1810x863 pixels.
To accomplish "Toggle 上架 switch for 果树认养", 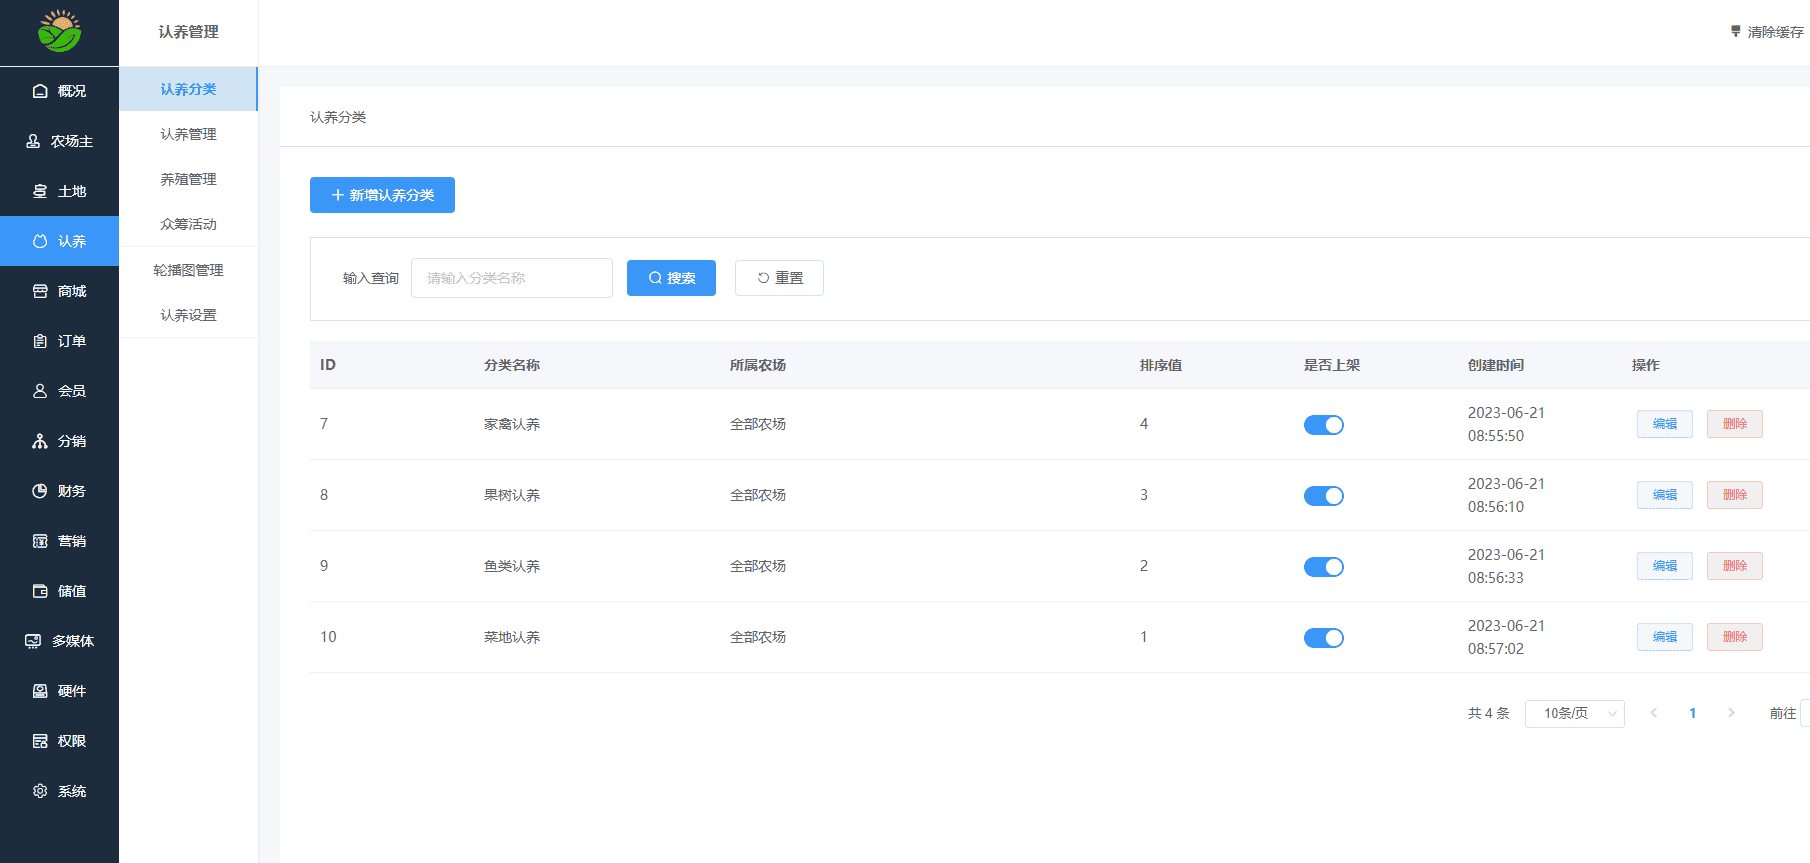I will tap(1323, 496).
